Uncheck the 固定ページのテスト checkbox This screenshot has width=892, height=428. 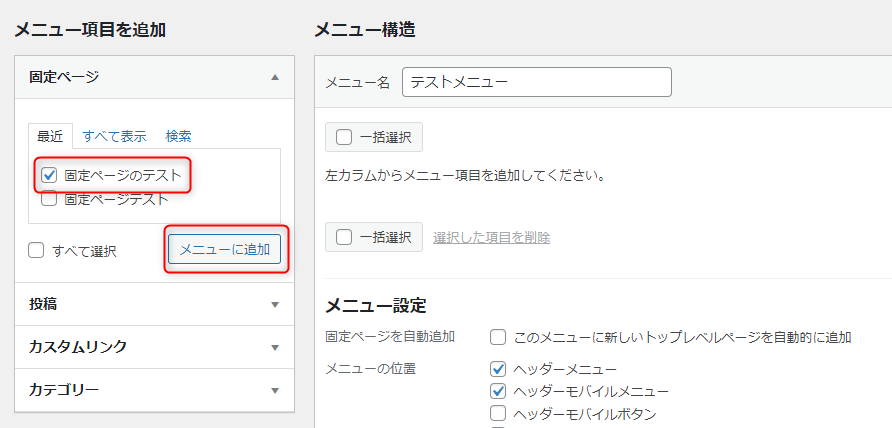(49, 175)
